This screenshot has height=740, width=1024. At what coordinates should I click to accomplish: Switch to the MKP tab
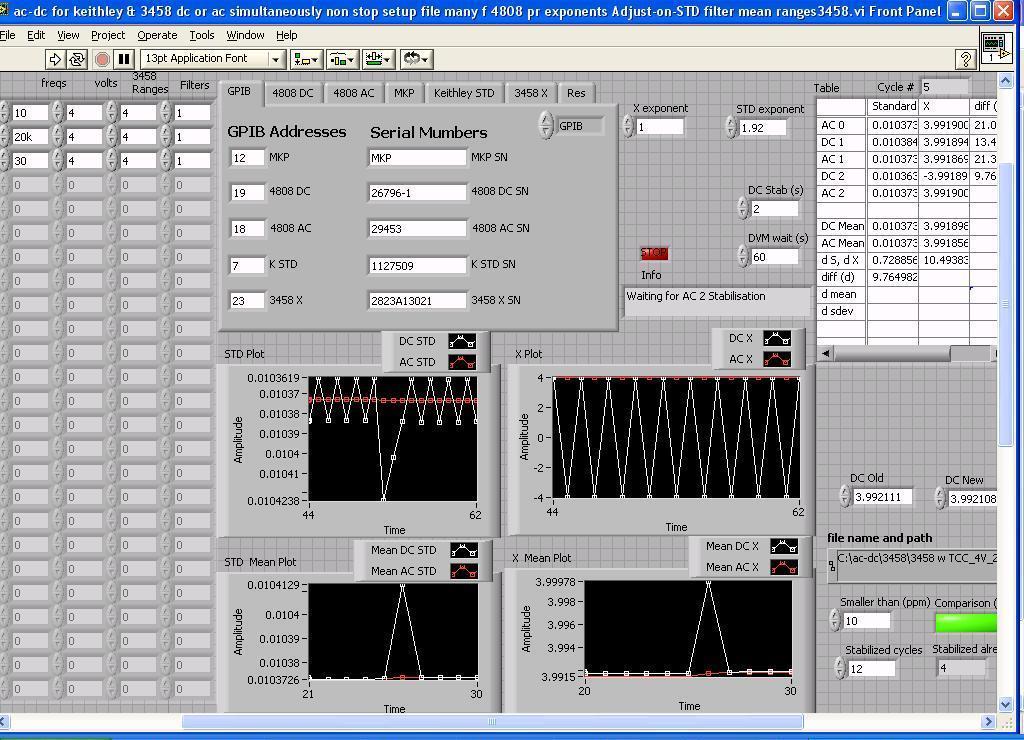[404, 93]
